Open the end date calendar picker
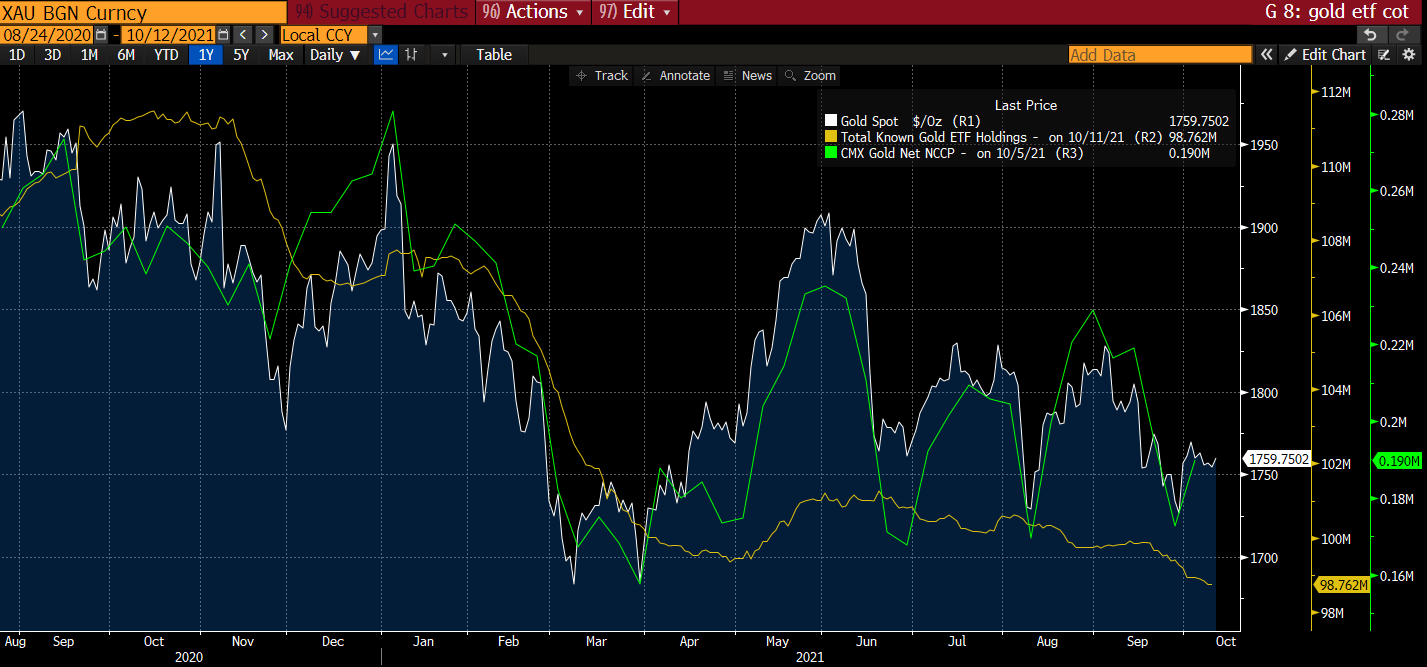Image resolution: width=1427 pixels, height=667 pixels. coord(222,35)
